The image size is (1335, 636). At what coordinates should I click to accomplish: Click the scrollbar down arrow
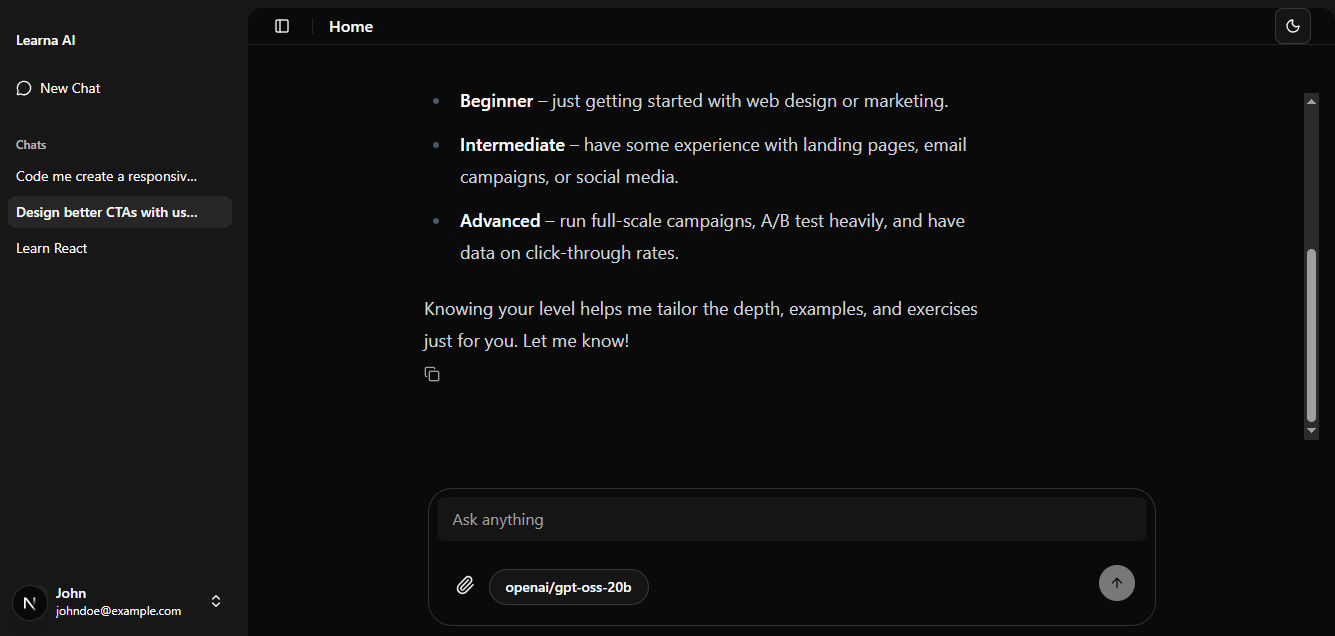tap(1312, 431)
